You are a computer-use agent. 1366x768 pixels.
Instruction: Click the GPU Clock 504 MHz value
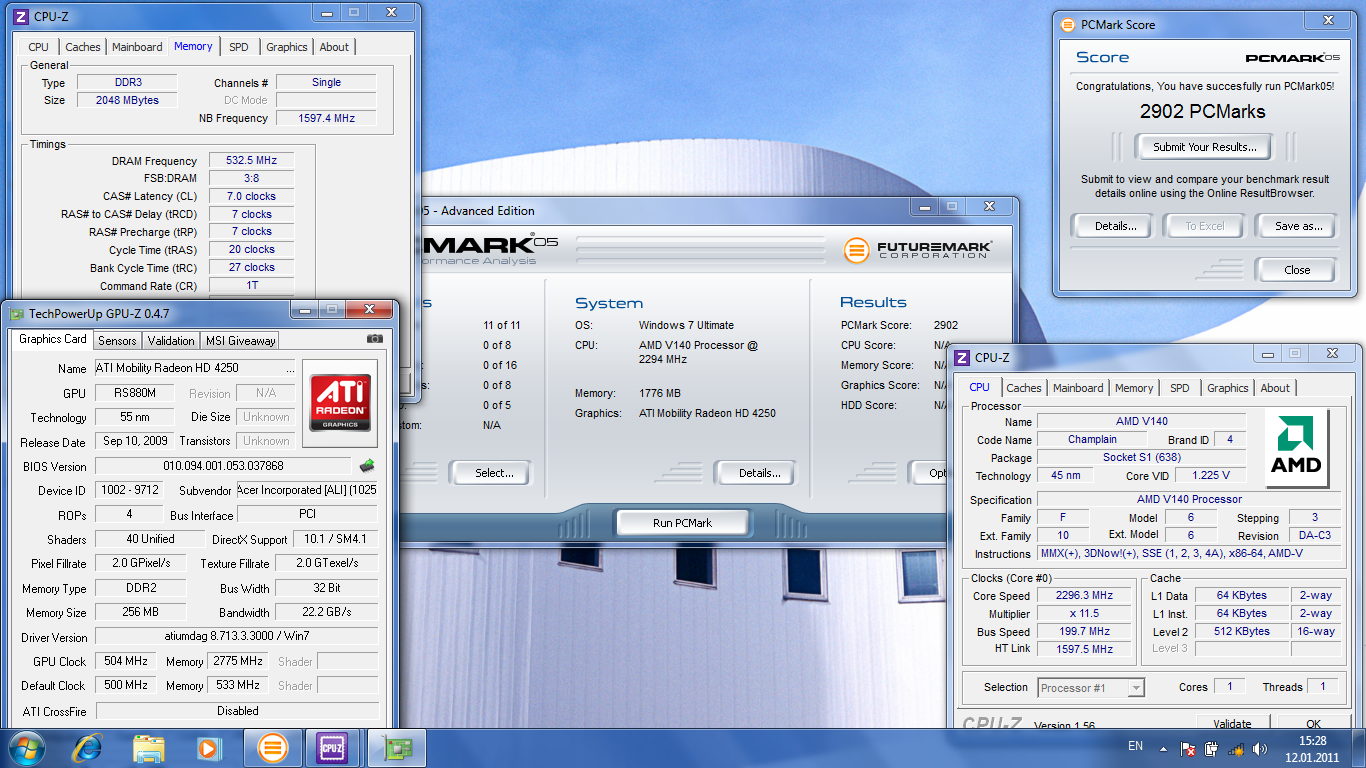tap(126, 661)
